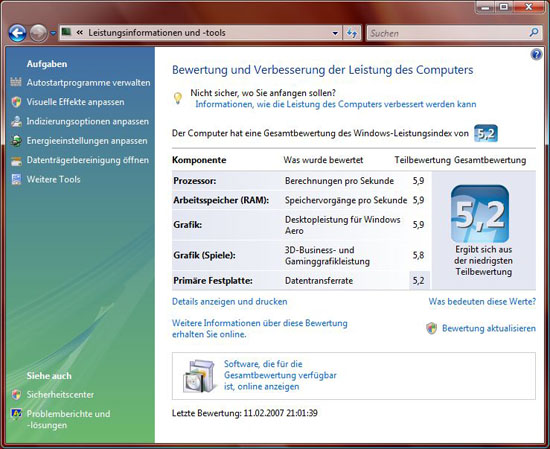Maximize the window
The height and width of the screenshot is (449, 550).
[504, 7]
